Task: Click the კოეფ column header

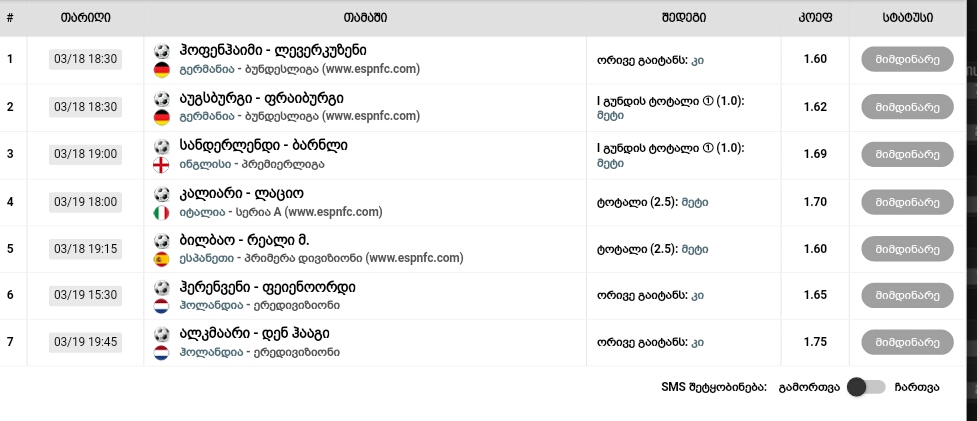Action: click(815, 18)
